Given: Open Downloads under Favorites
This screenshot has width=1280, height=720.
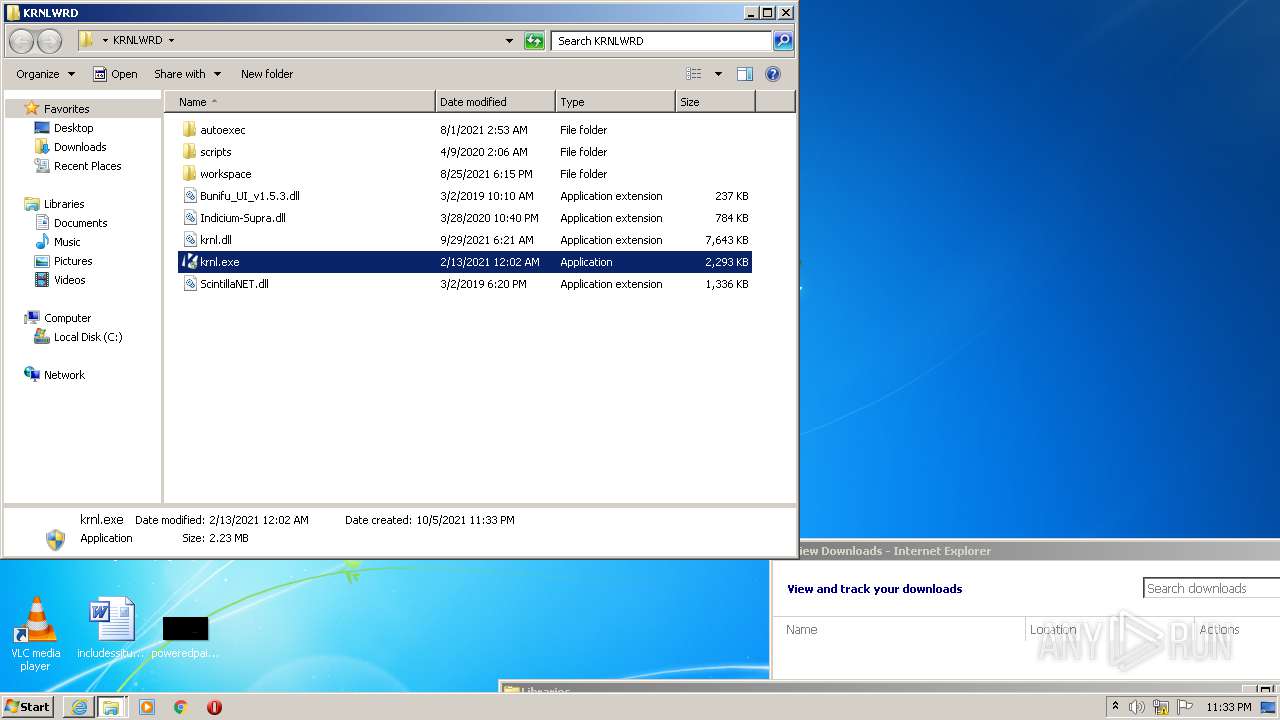Looking at the screenshot, I should pos(80,147).
